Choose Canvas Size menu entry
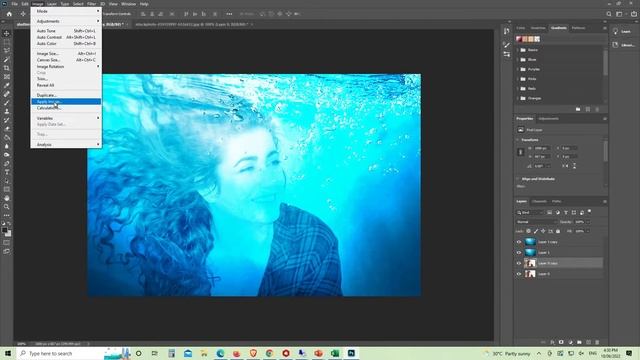The width and height of the screenshot is (640, 360). pos(66,60)
